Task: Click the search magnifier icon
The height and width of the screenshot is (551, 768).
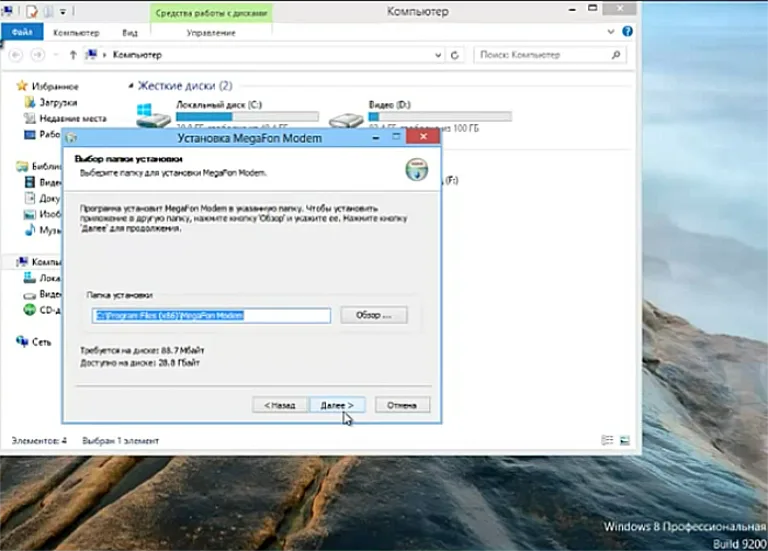Action: pos(616,55)
